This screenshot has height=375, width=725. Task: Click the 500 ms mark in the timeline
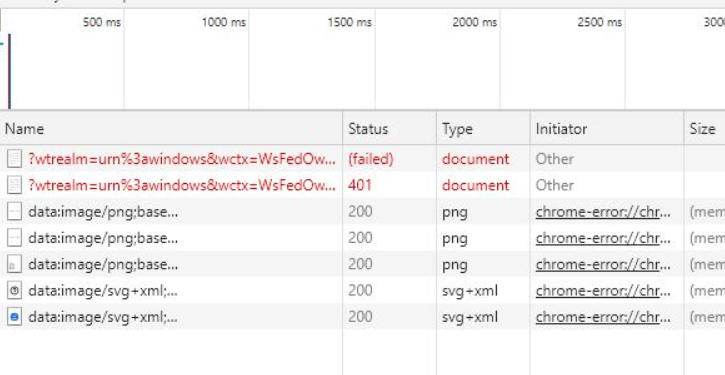pyautogui.click(x=102, y=22)
